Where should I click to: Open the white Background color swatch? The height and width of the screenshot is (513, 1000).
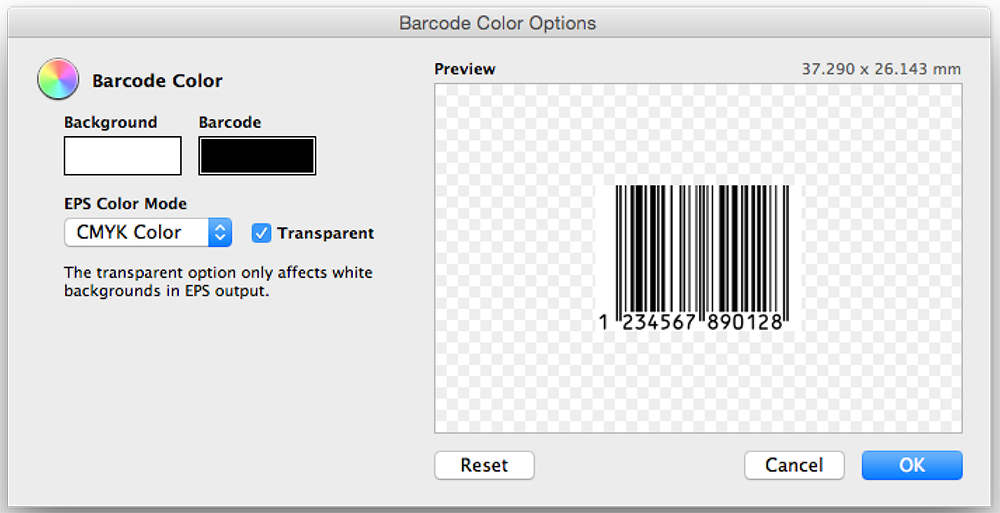pos(122,156)
